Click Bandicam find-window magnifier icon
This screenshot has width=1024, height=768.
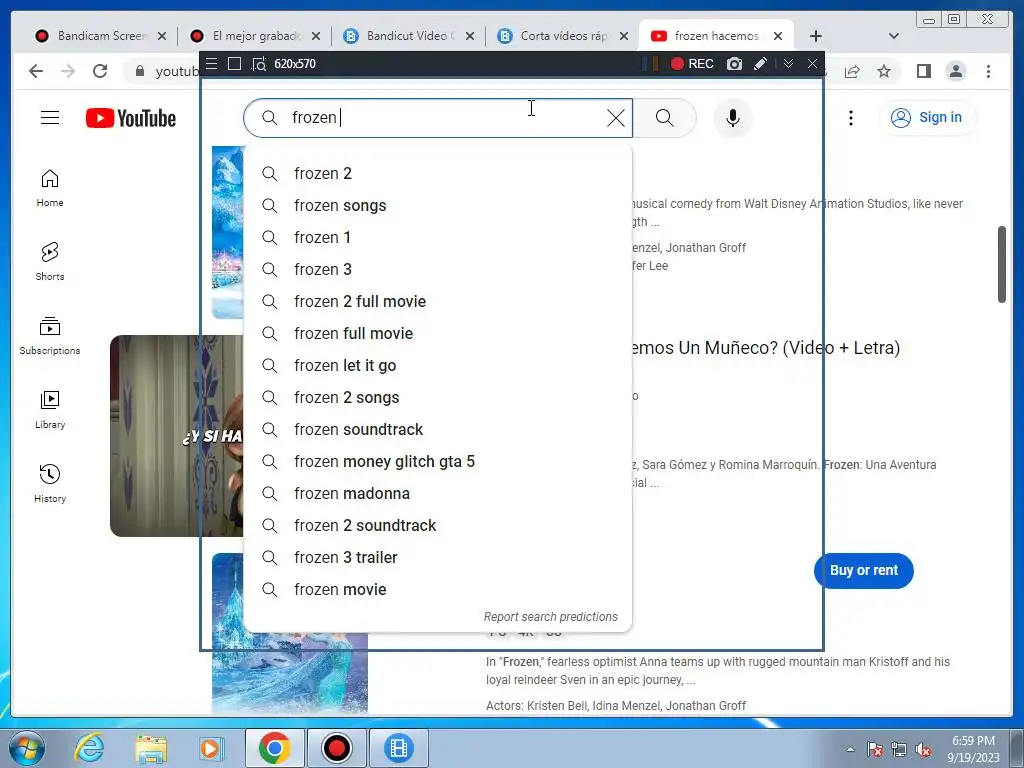pos(259,64)
